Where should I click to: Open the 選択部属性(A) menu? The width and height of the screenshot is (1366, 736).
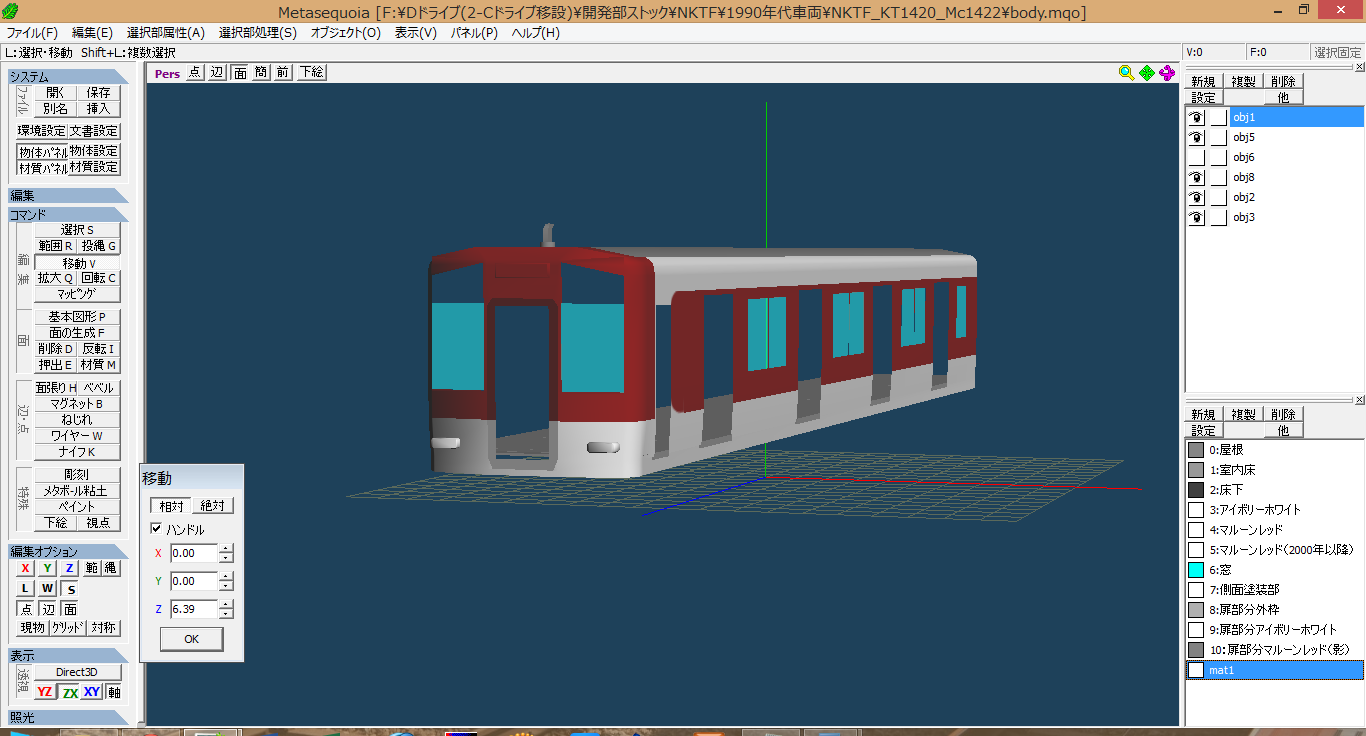[x=166, y=32]
